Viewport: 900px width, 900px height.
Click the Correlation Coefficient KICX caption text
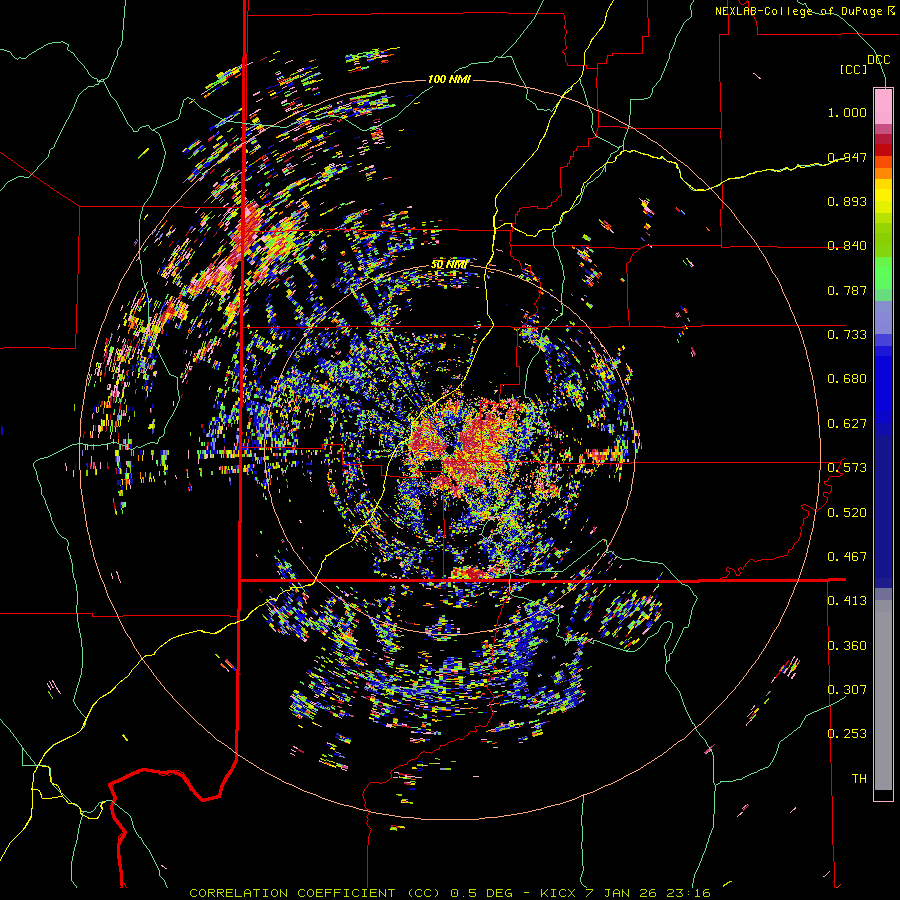(450, 893)
